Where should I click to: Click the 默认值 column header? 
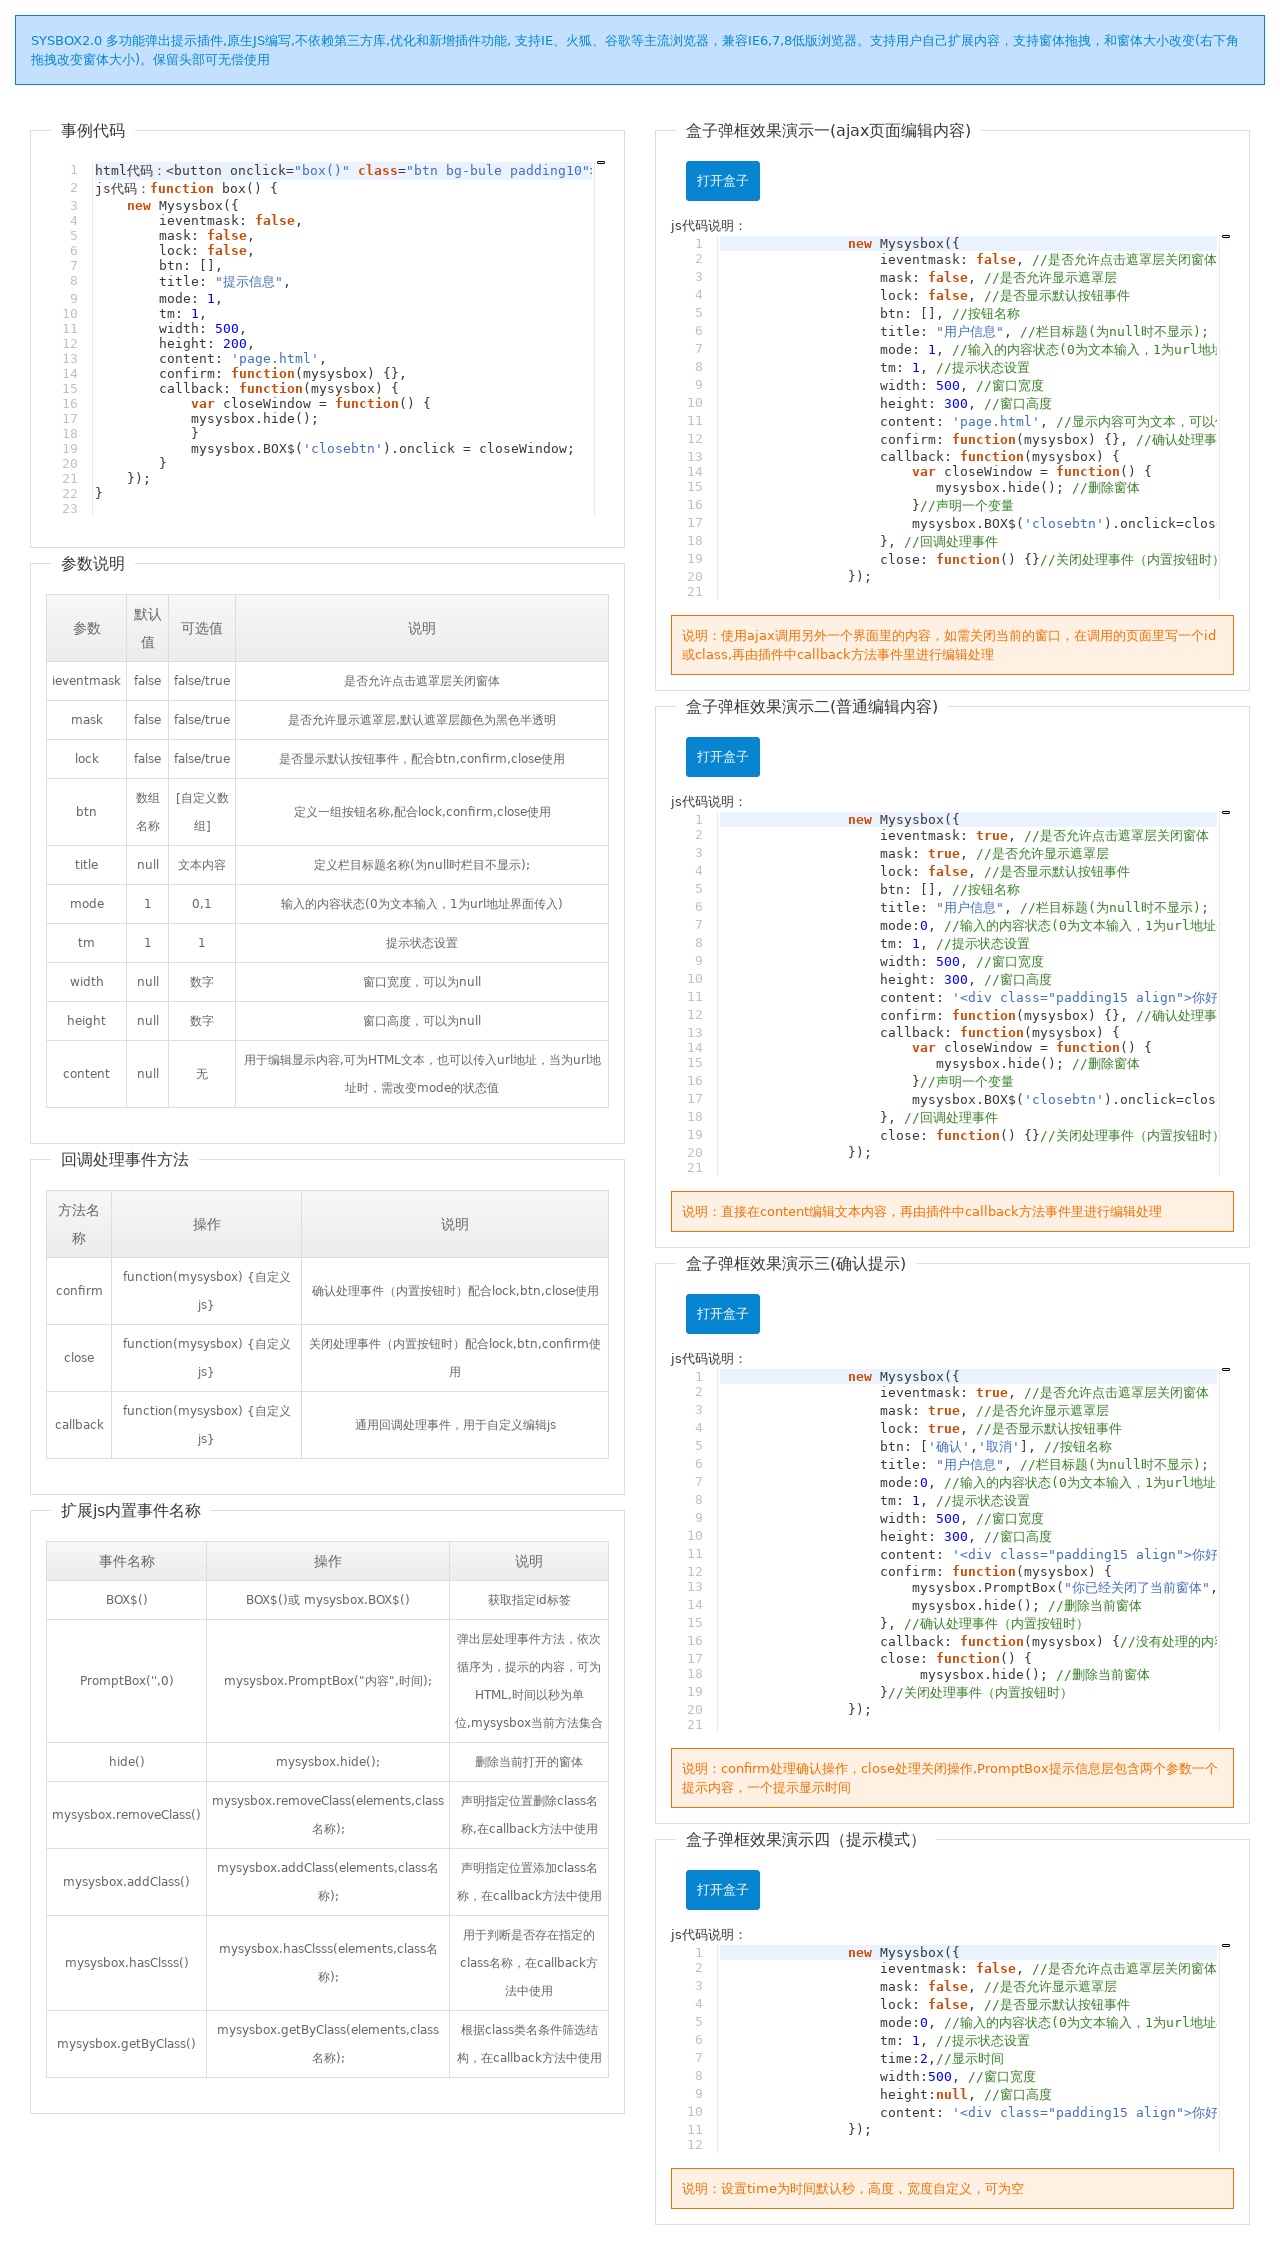147,628
